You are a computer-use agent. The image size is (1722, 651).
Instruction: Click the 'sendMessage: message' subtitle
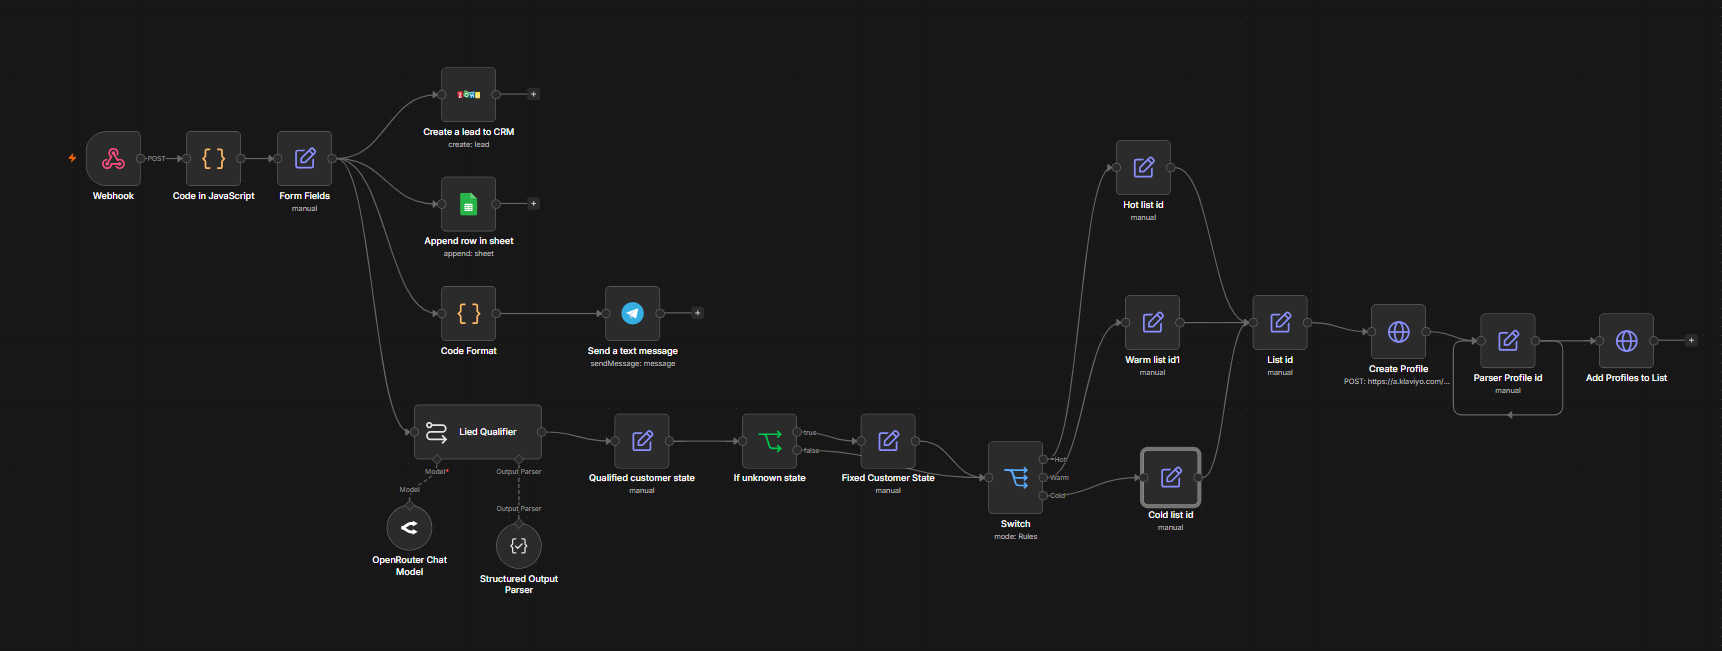[632, 364]
